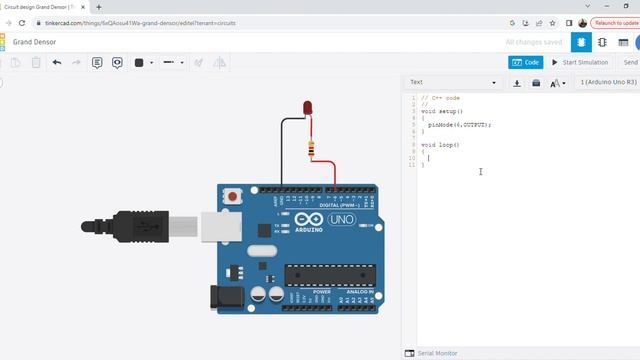This screenshot has height=360, width=640.
Task: Click the wire color swatch
Action: click(139, 62)
